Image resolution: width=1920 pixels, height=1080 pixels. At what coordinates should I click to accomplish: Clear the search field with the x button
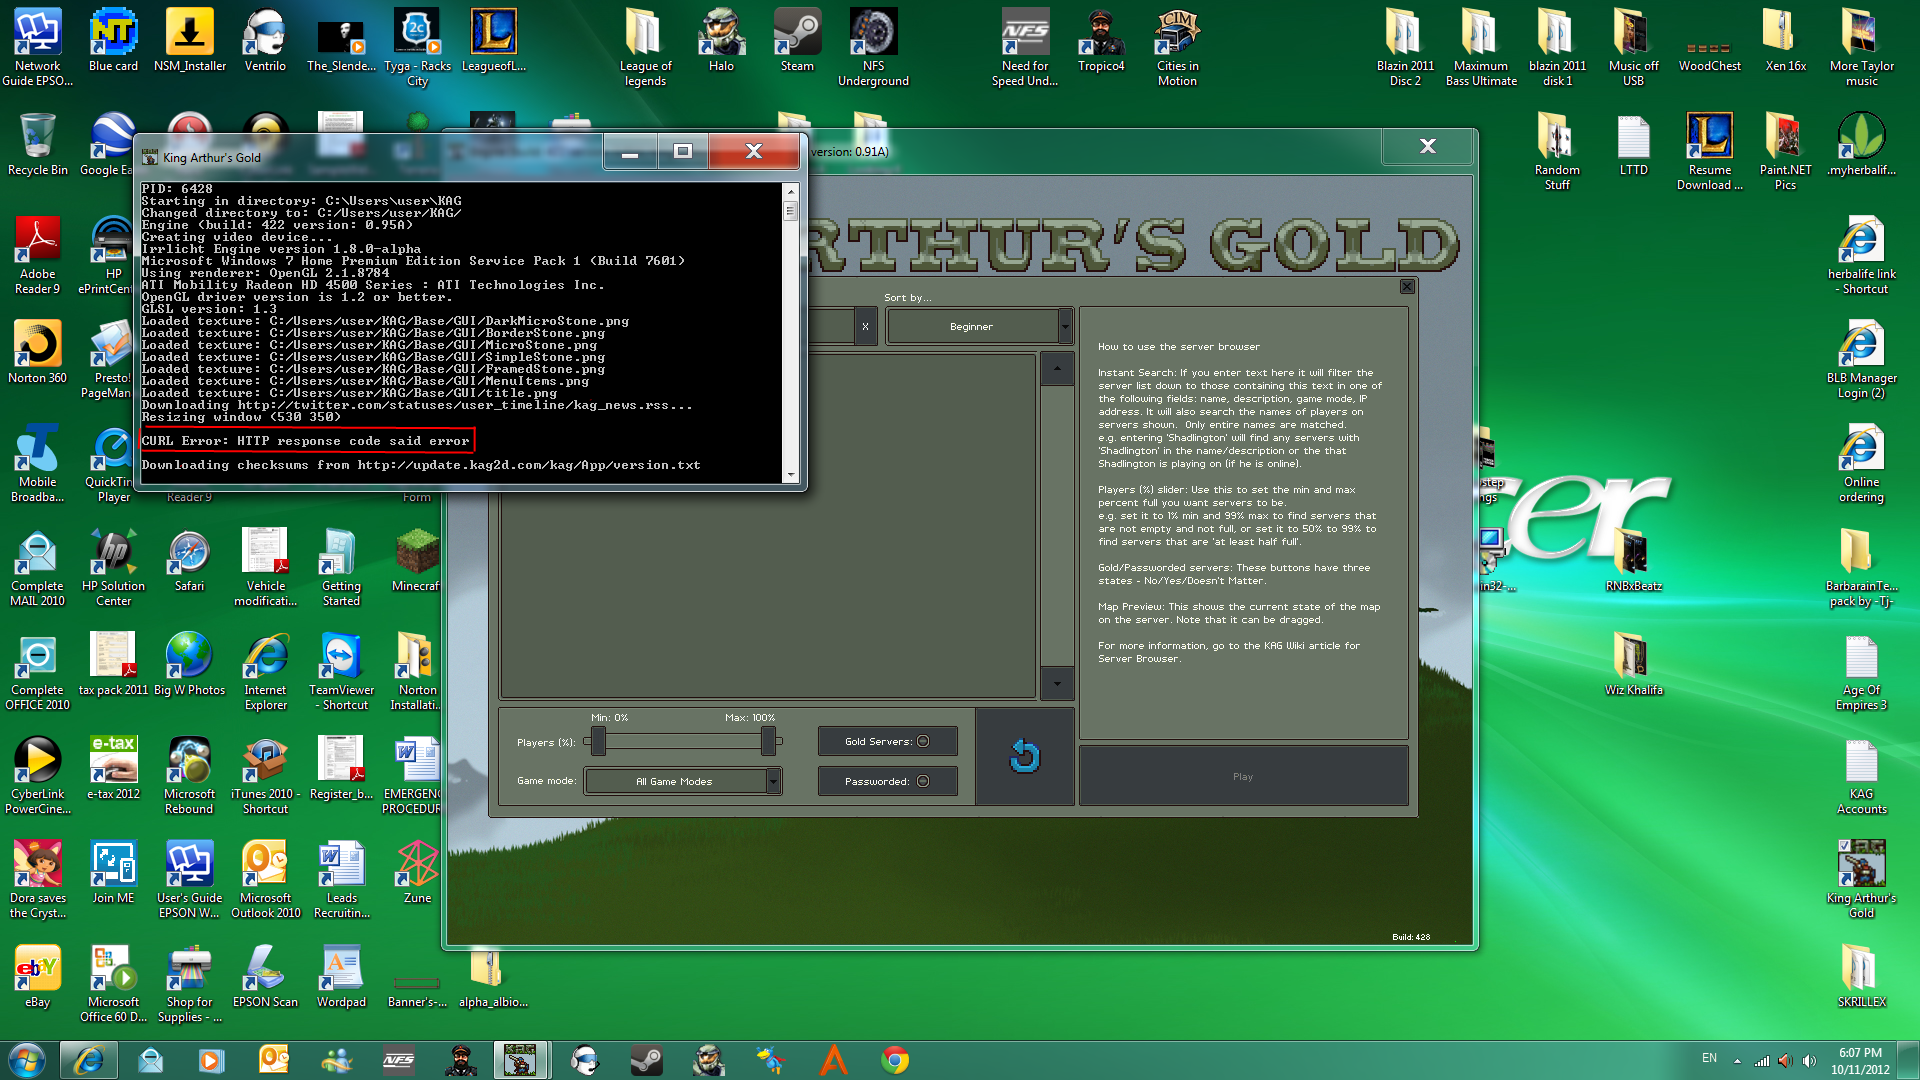[x=865, y=326]
